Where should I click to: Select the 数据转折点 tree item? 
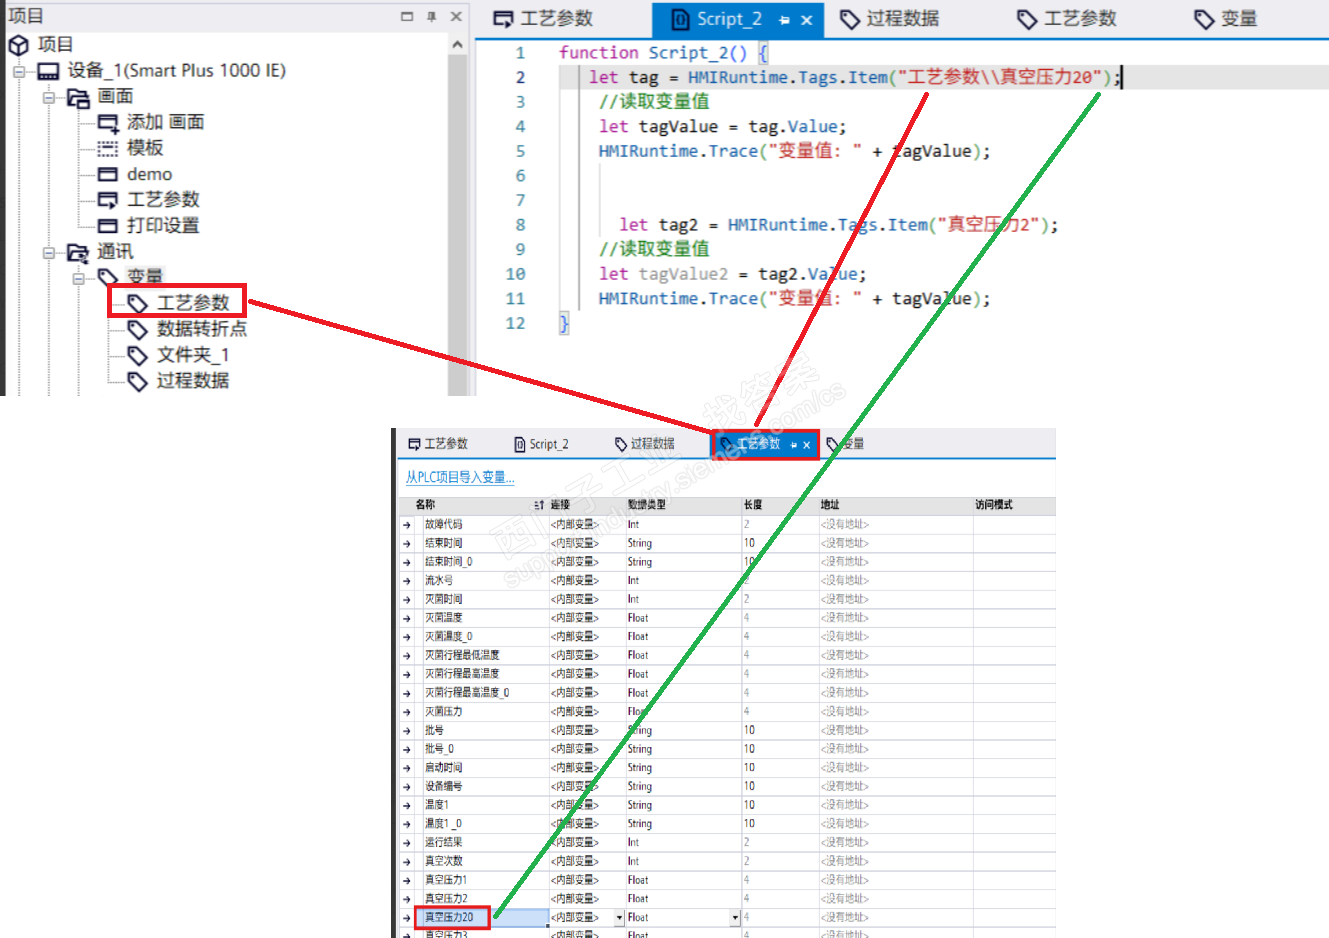[x=202, y=329]
